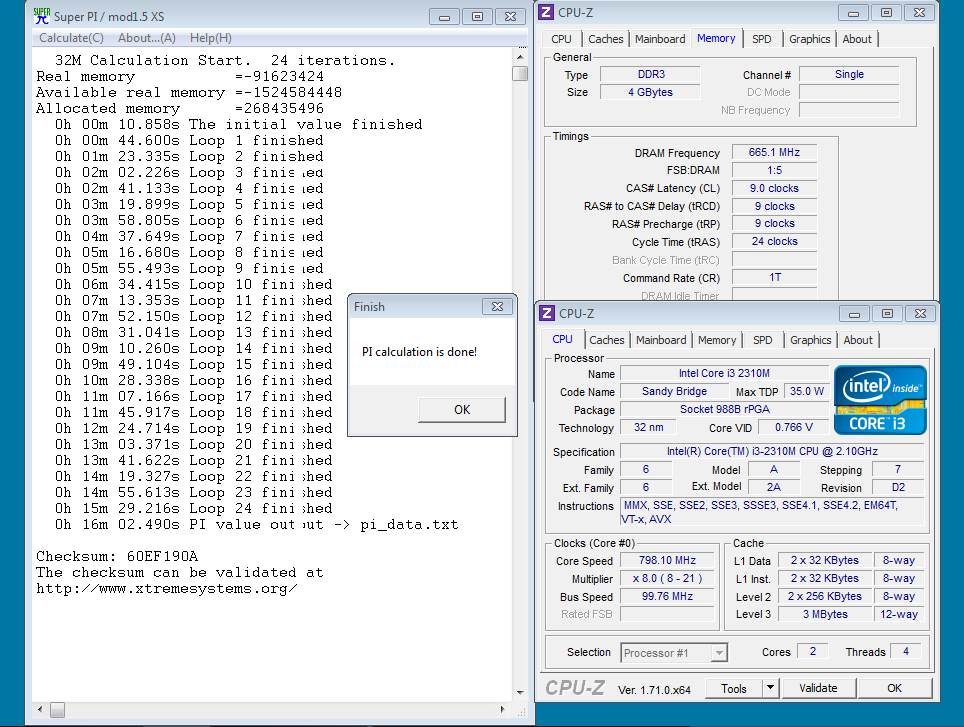This screenshot has height=727, width=964.
Task: Click the Core VID value 0.766 V
Action: coord(793,427)
